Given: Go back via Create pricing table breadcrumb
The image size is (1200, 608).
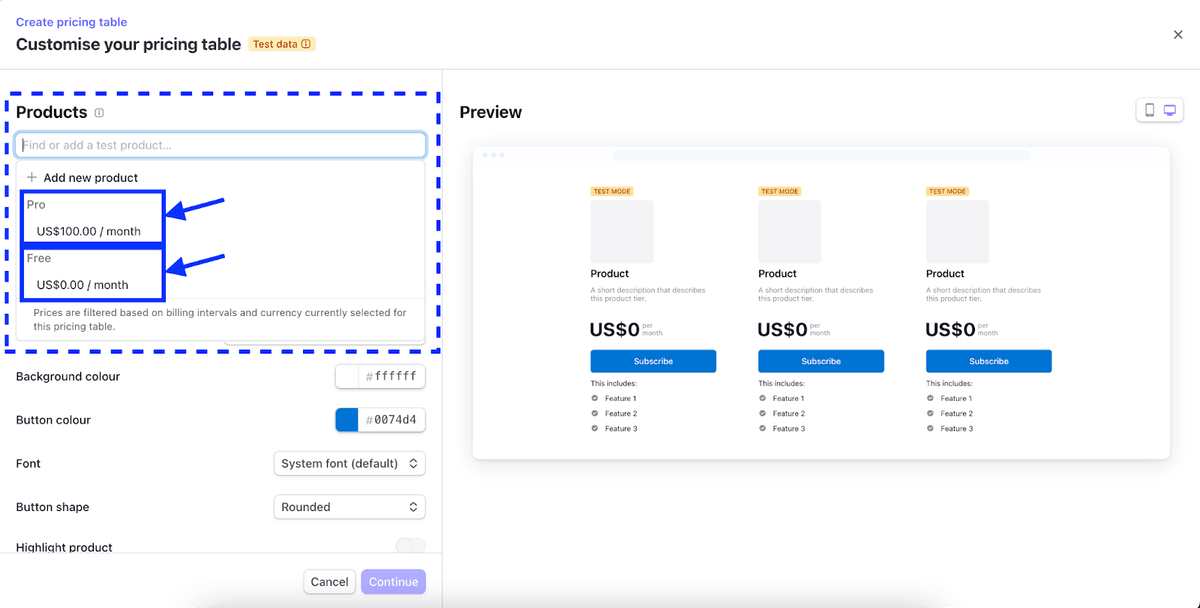Looking at the screenshot, I should (71, 21).
